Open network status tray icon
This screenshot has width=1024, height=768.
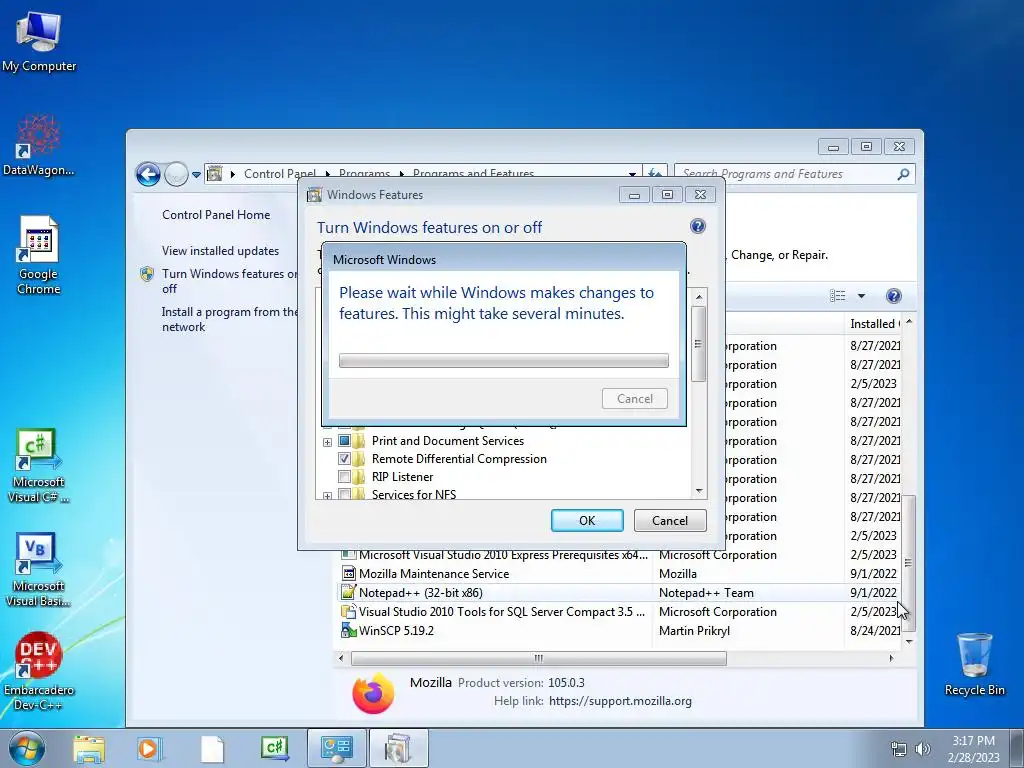click(899, 749)
